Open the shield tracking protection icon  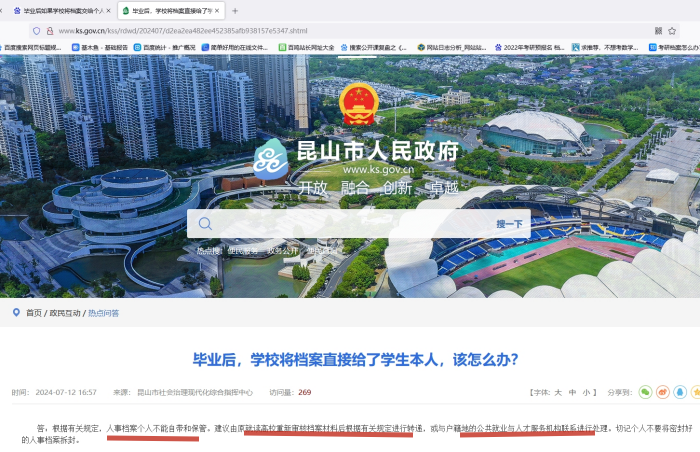(x=37, y=31)
